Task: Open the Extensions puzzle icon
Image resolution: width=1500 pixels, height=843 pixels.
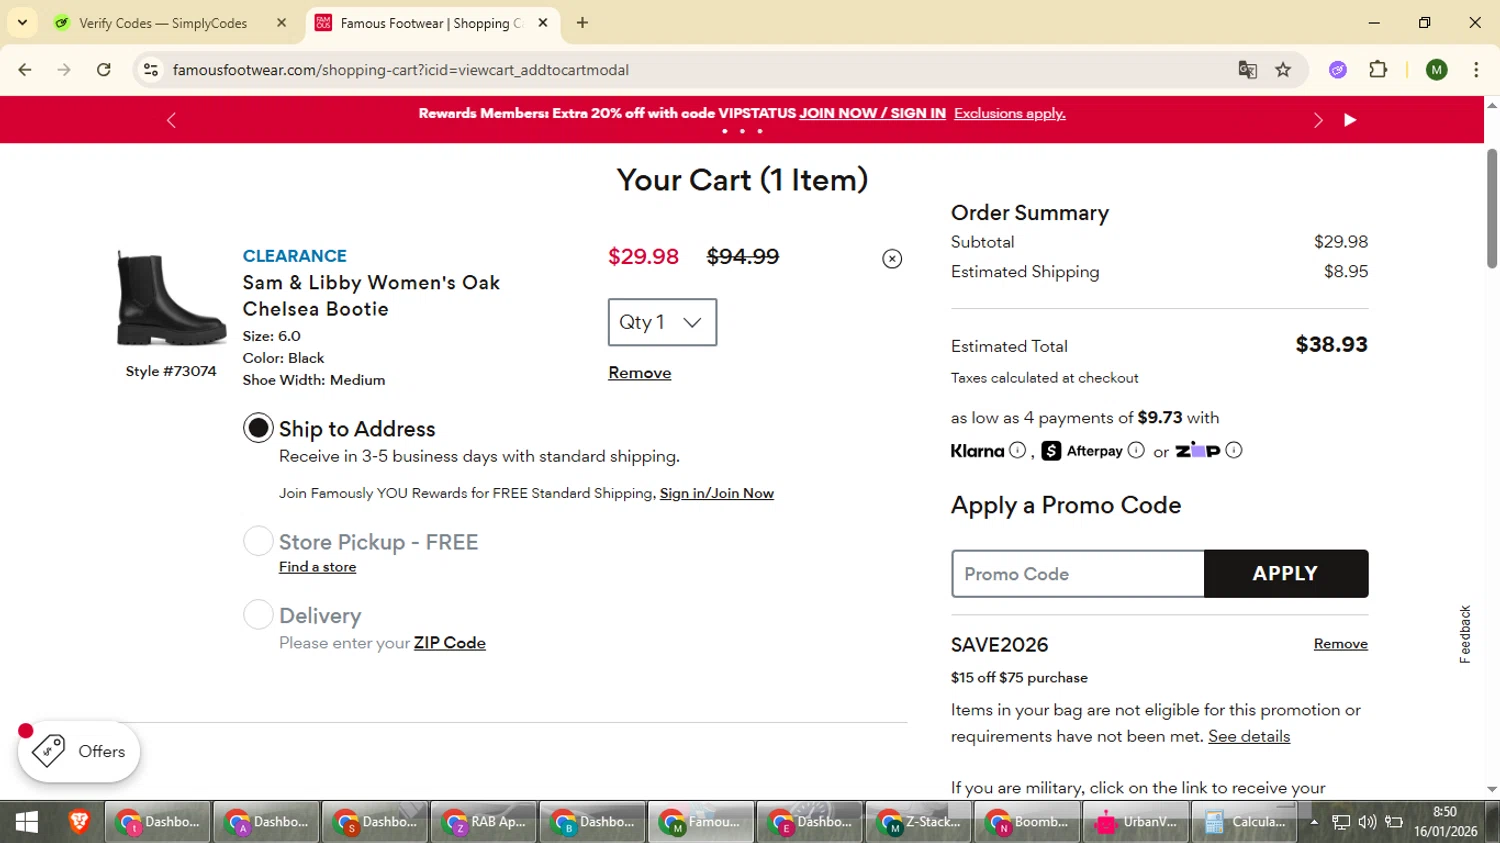Action: pos(1378,70)
